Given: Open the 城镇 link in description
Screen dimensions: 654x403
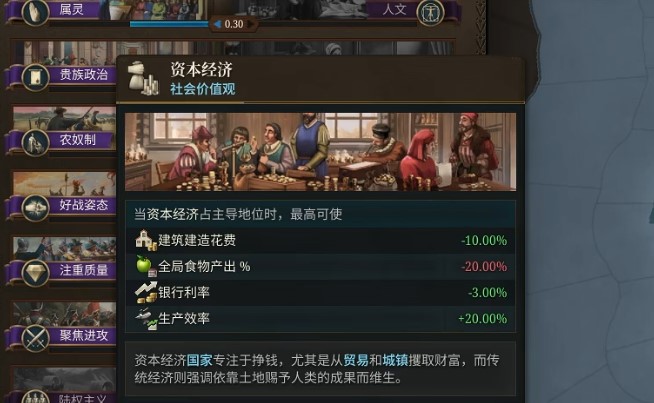Looking at the screenshot, I should coord(395,360).
